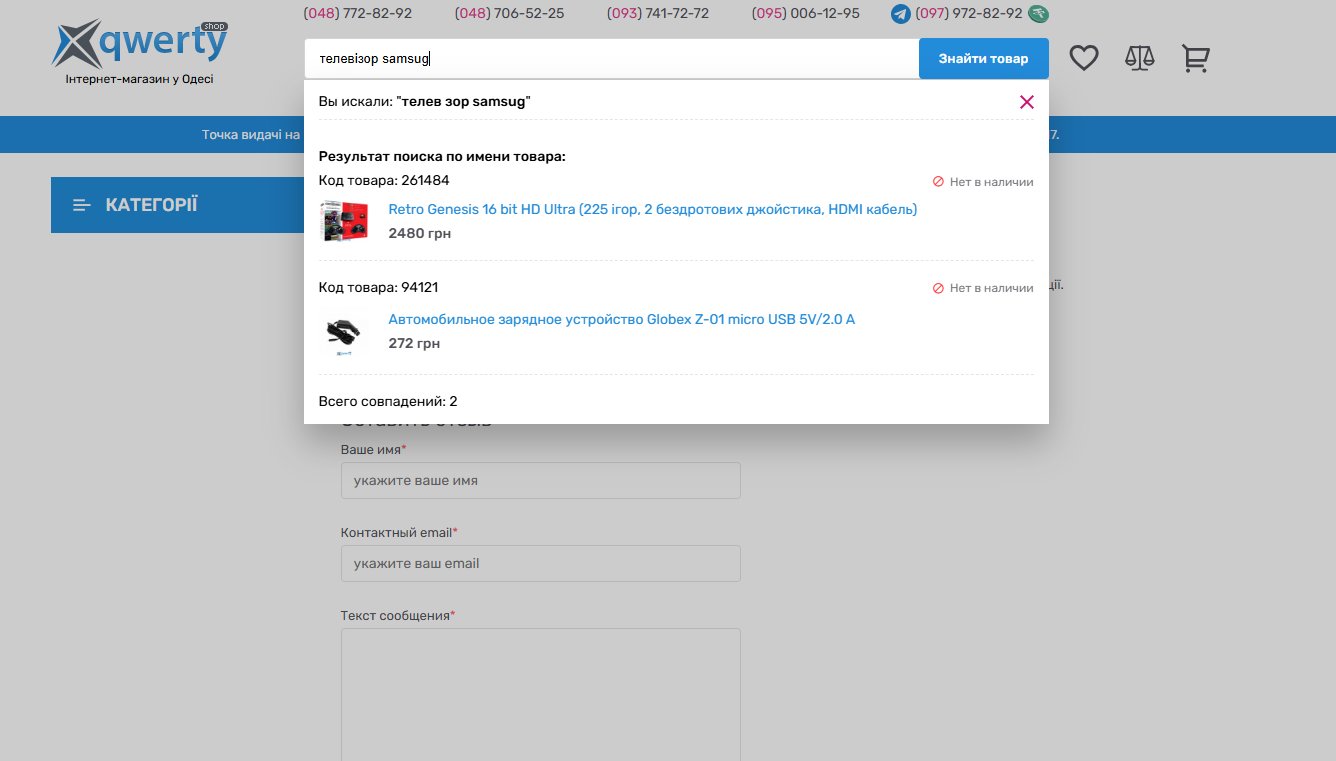This screenshot has width=1336, height=761.
Task: Call phone number (095) 006-12-95
Action: 805,14
